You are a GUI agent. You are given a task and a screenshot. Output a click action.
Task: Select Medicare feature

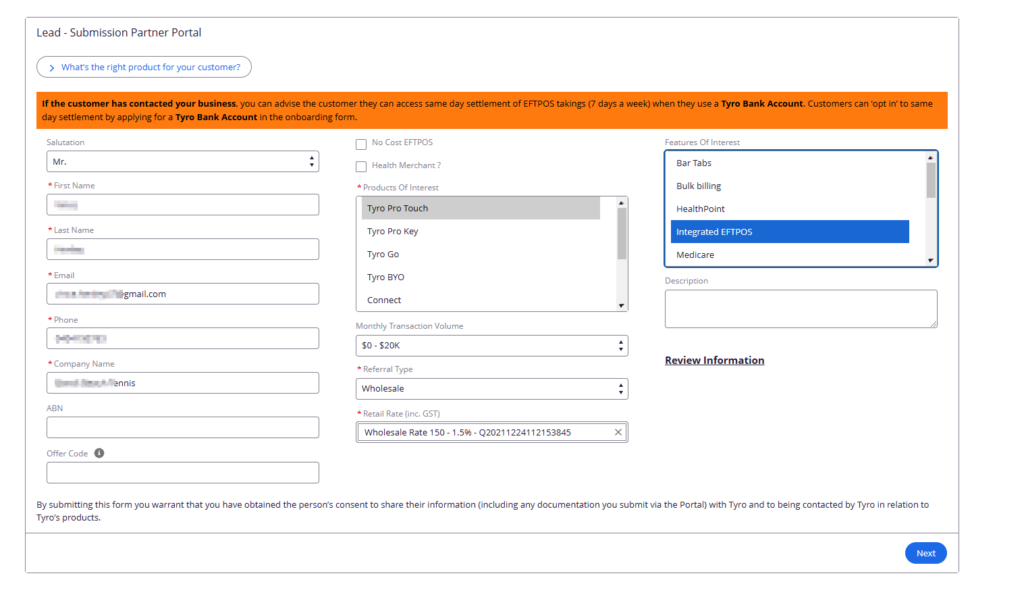click(790, 255)
